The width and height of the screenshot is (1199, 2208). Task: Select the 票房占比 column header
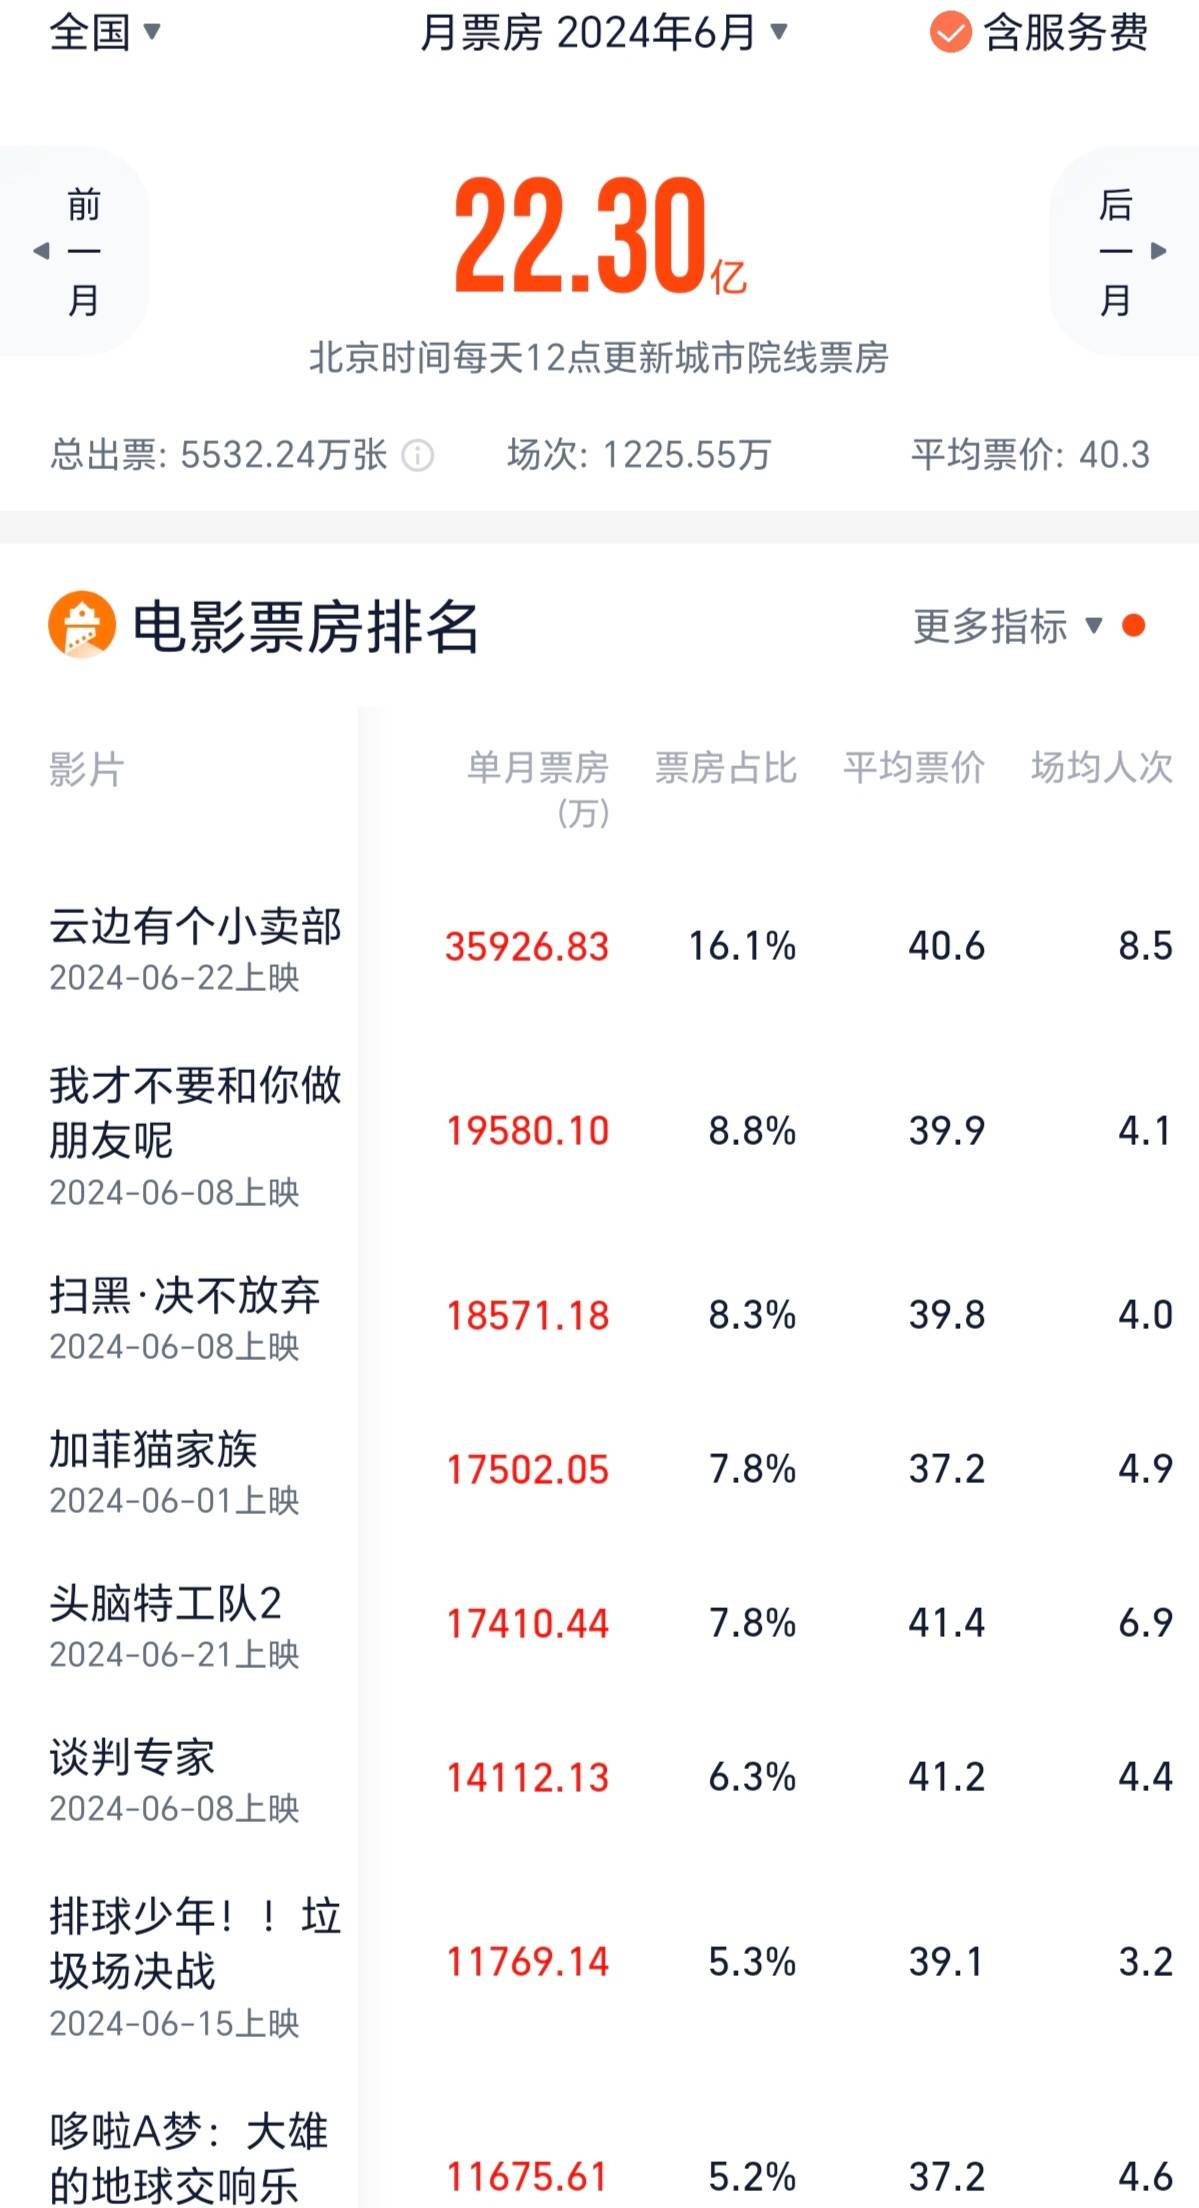point(725,768)
